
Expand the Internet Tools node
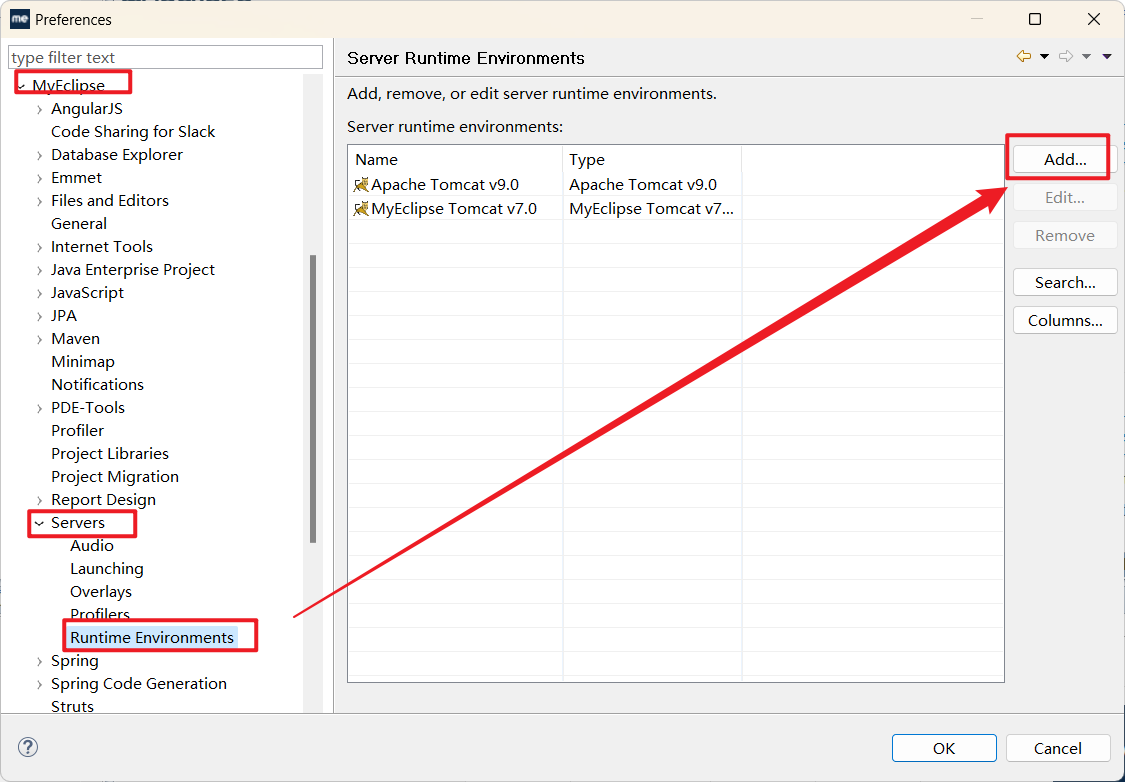tap(39, 247)
